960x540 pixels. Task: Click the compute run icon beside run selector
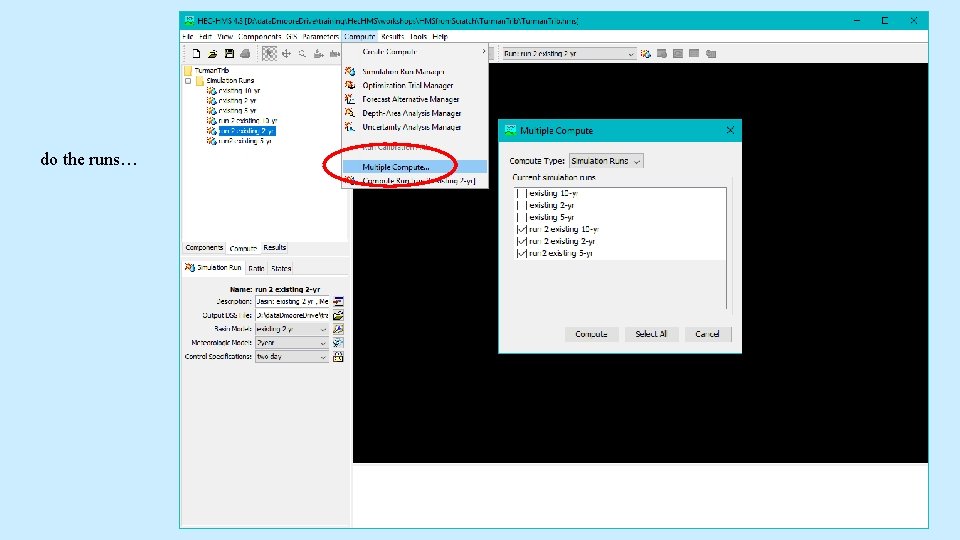pyautogui.click(x=646, y=54)
